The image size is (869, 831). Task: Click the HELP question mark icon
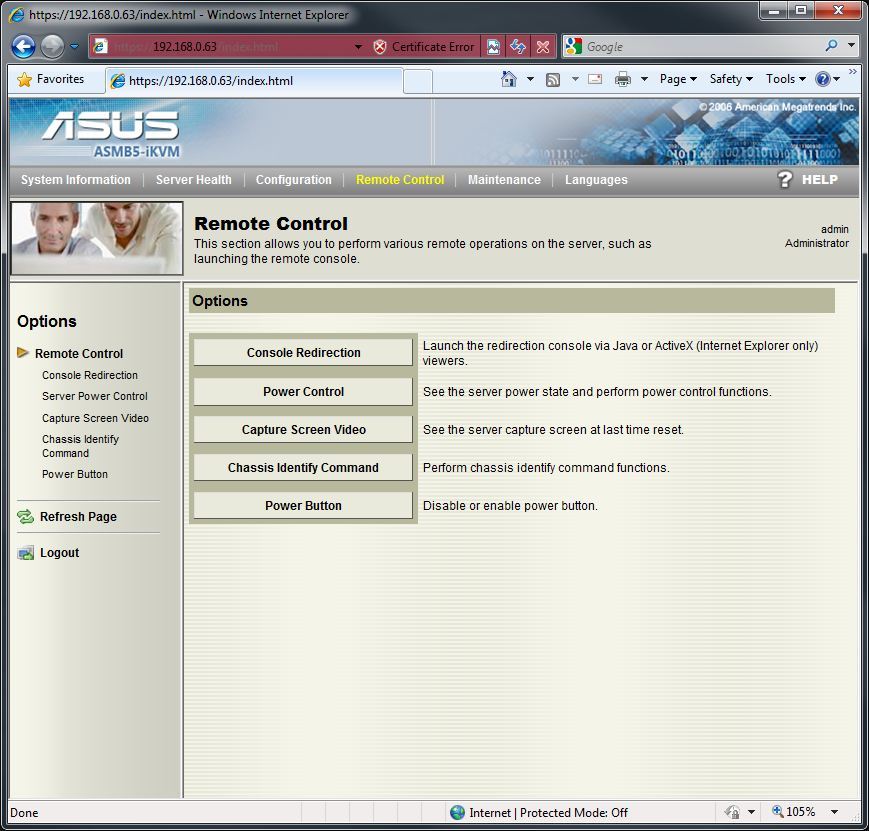pos(785,180)
